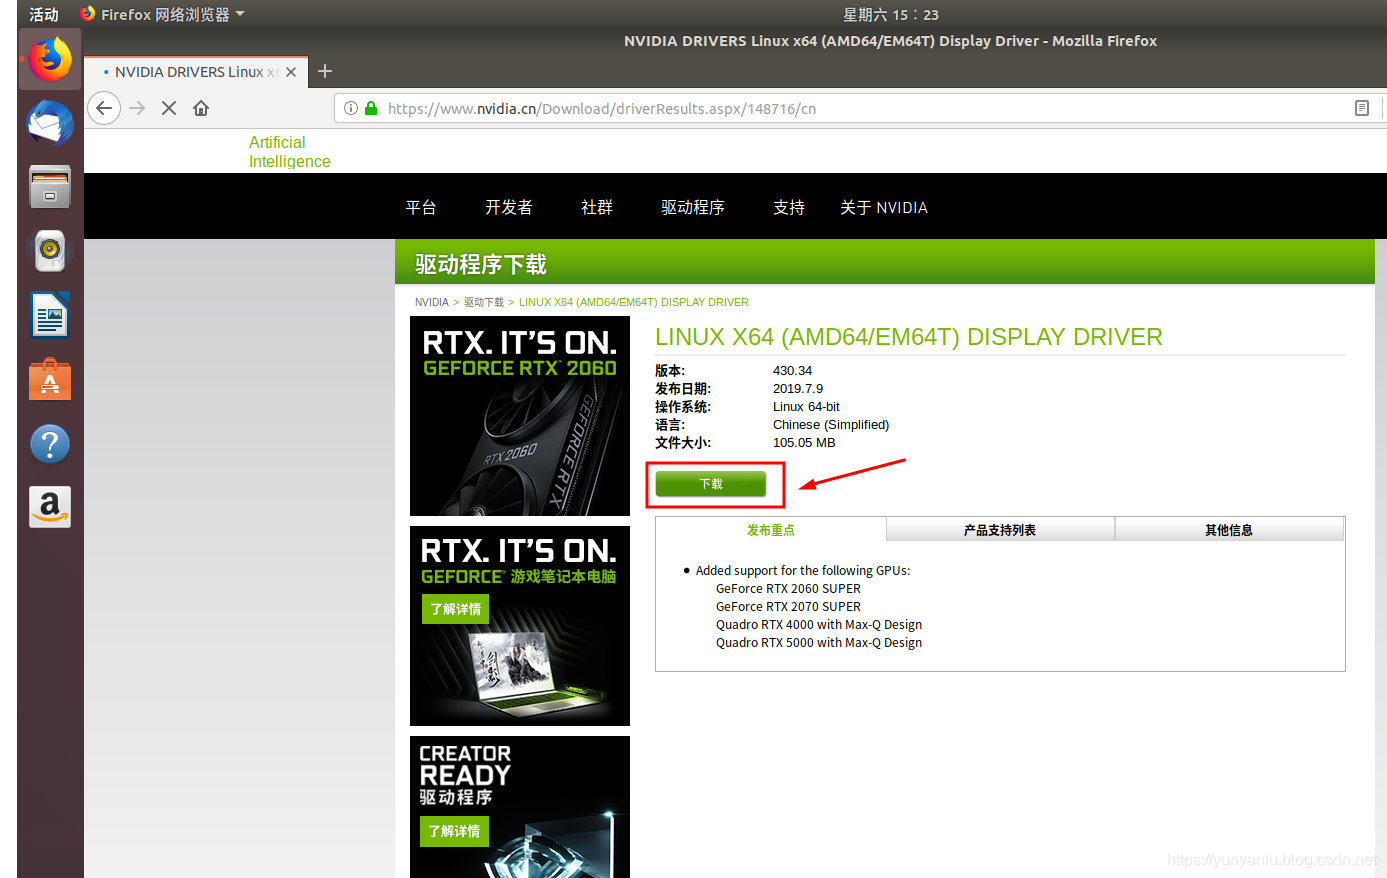Open the Help question mark icon
The height and width of the screenshot is (878, 1387).
click(x=50, y=443)
